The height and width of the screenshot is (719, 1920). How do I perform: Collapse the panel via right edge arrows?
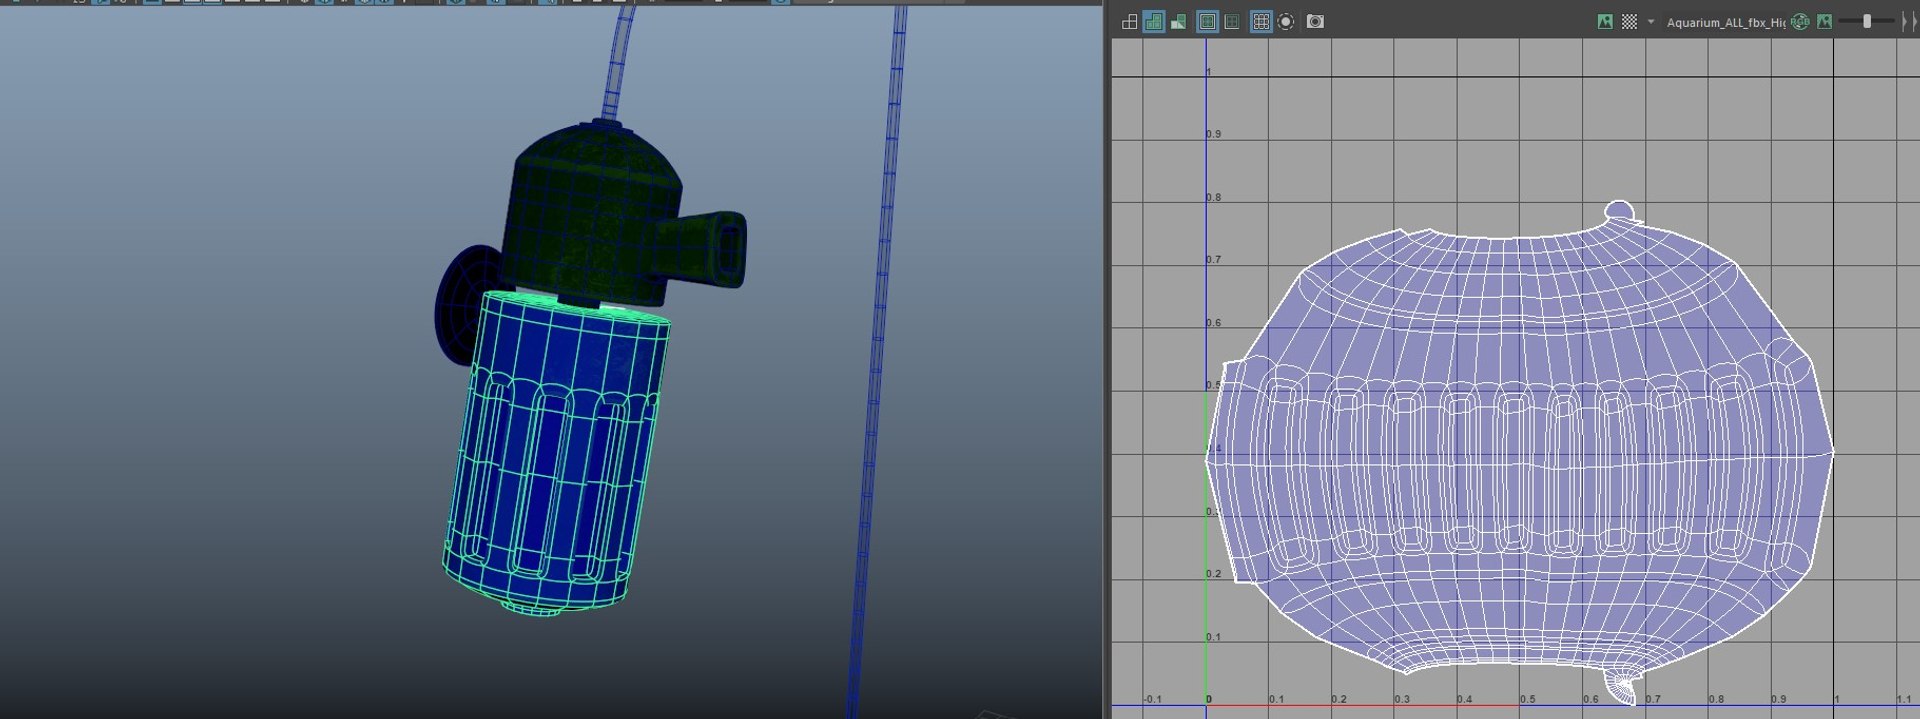[x=1908, y=21]
